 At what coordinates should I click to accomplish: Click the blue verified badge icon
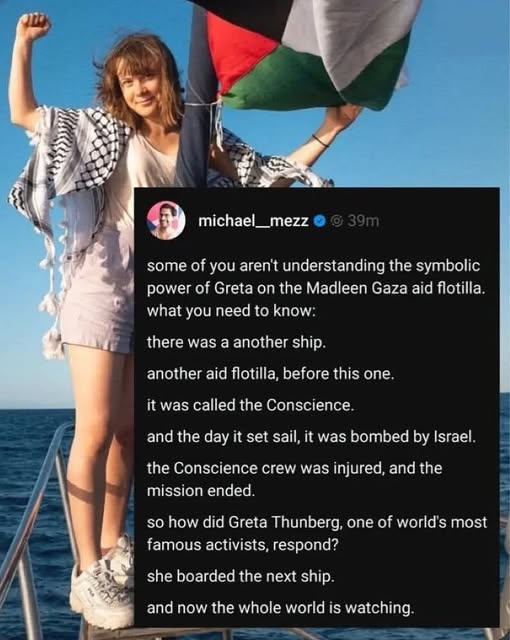(x=320, y=221)
